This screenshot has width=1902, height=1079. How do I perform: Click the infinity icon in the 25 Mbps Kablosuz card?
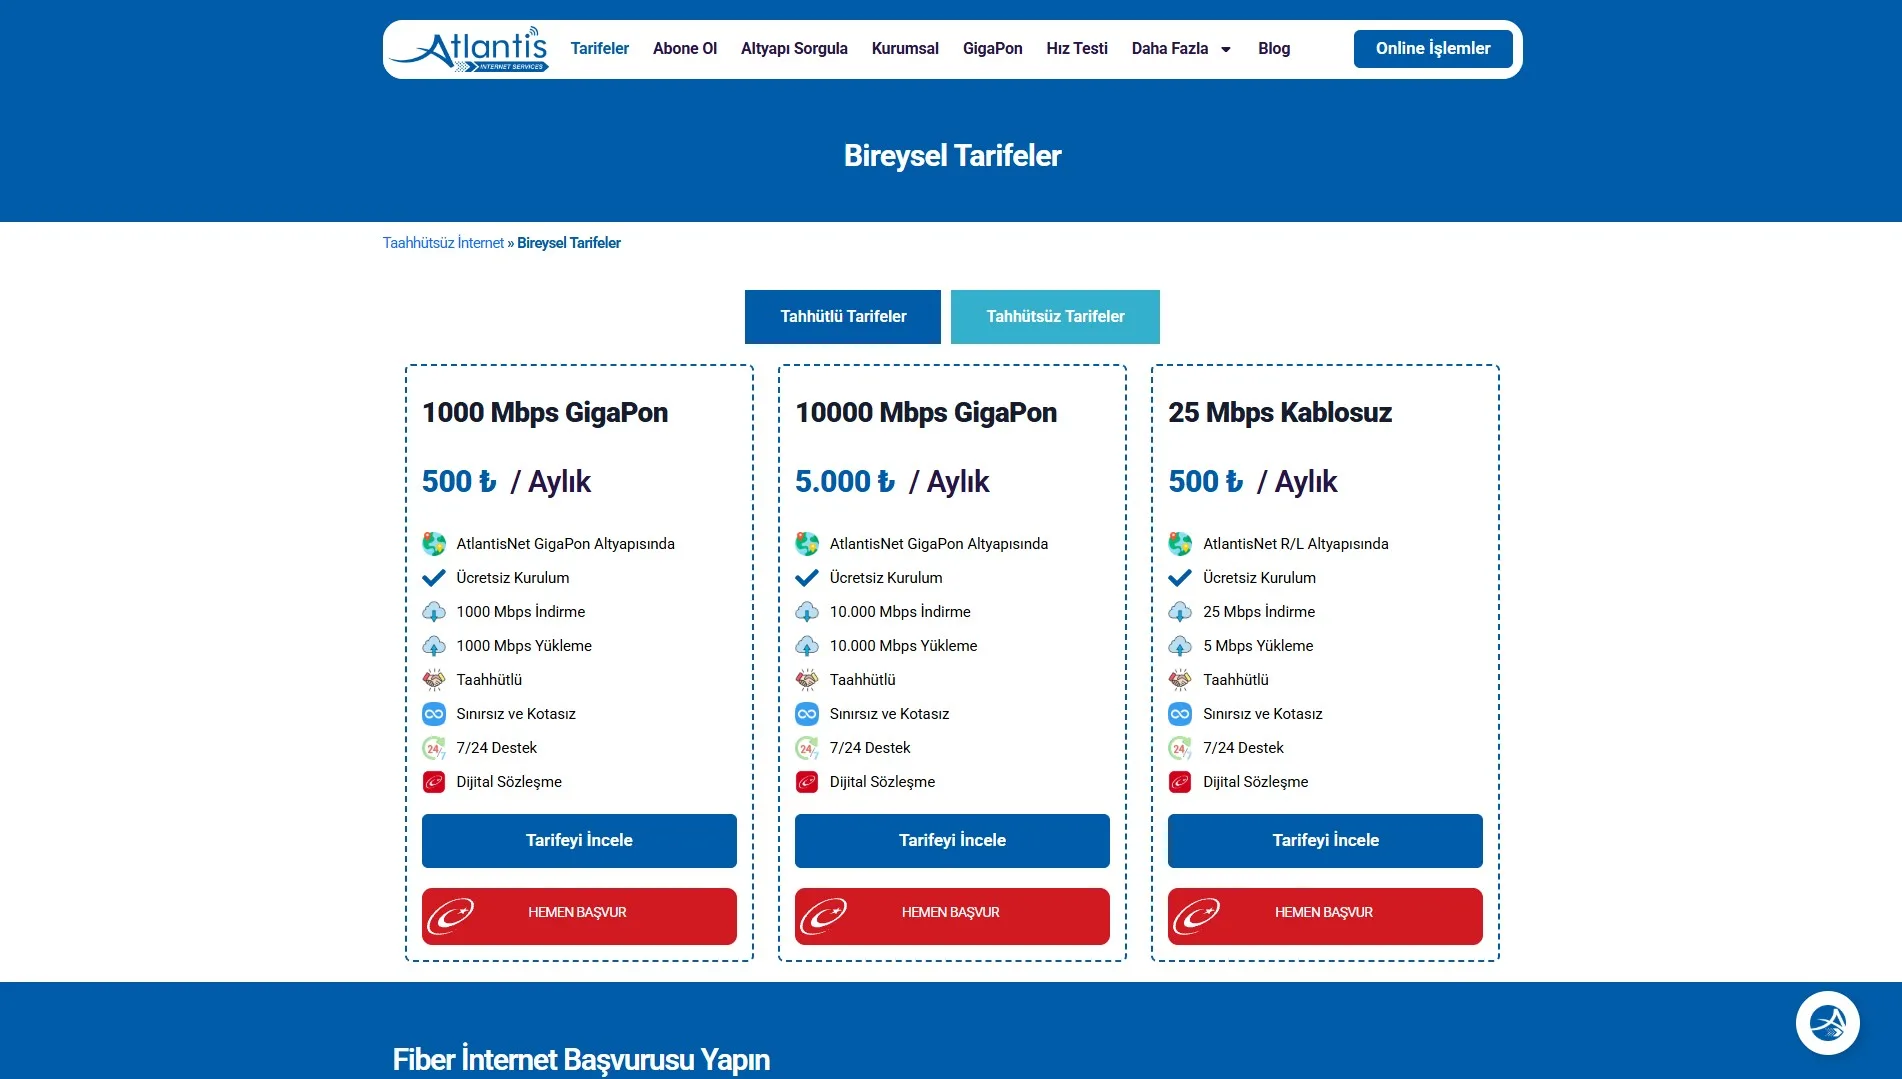pos(1180,714)
